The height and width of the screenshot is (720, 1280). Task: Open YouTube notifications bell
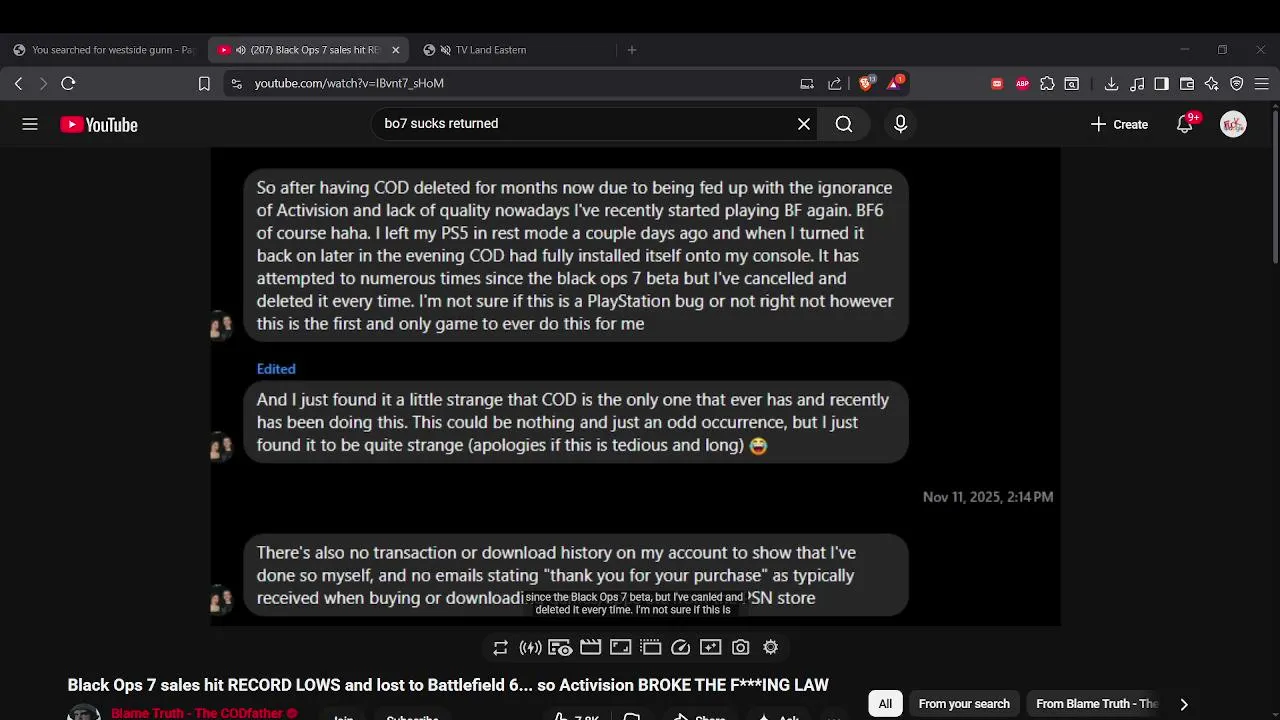[x=1185, y=124]
